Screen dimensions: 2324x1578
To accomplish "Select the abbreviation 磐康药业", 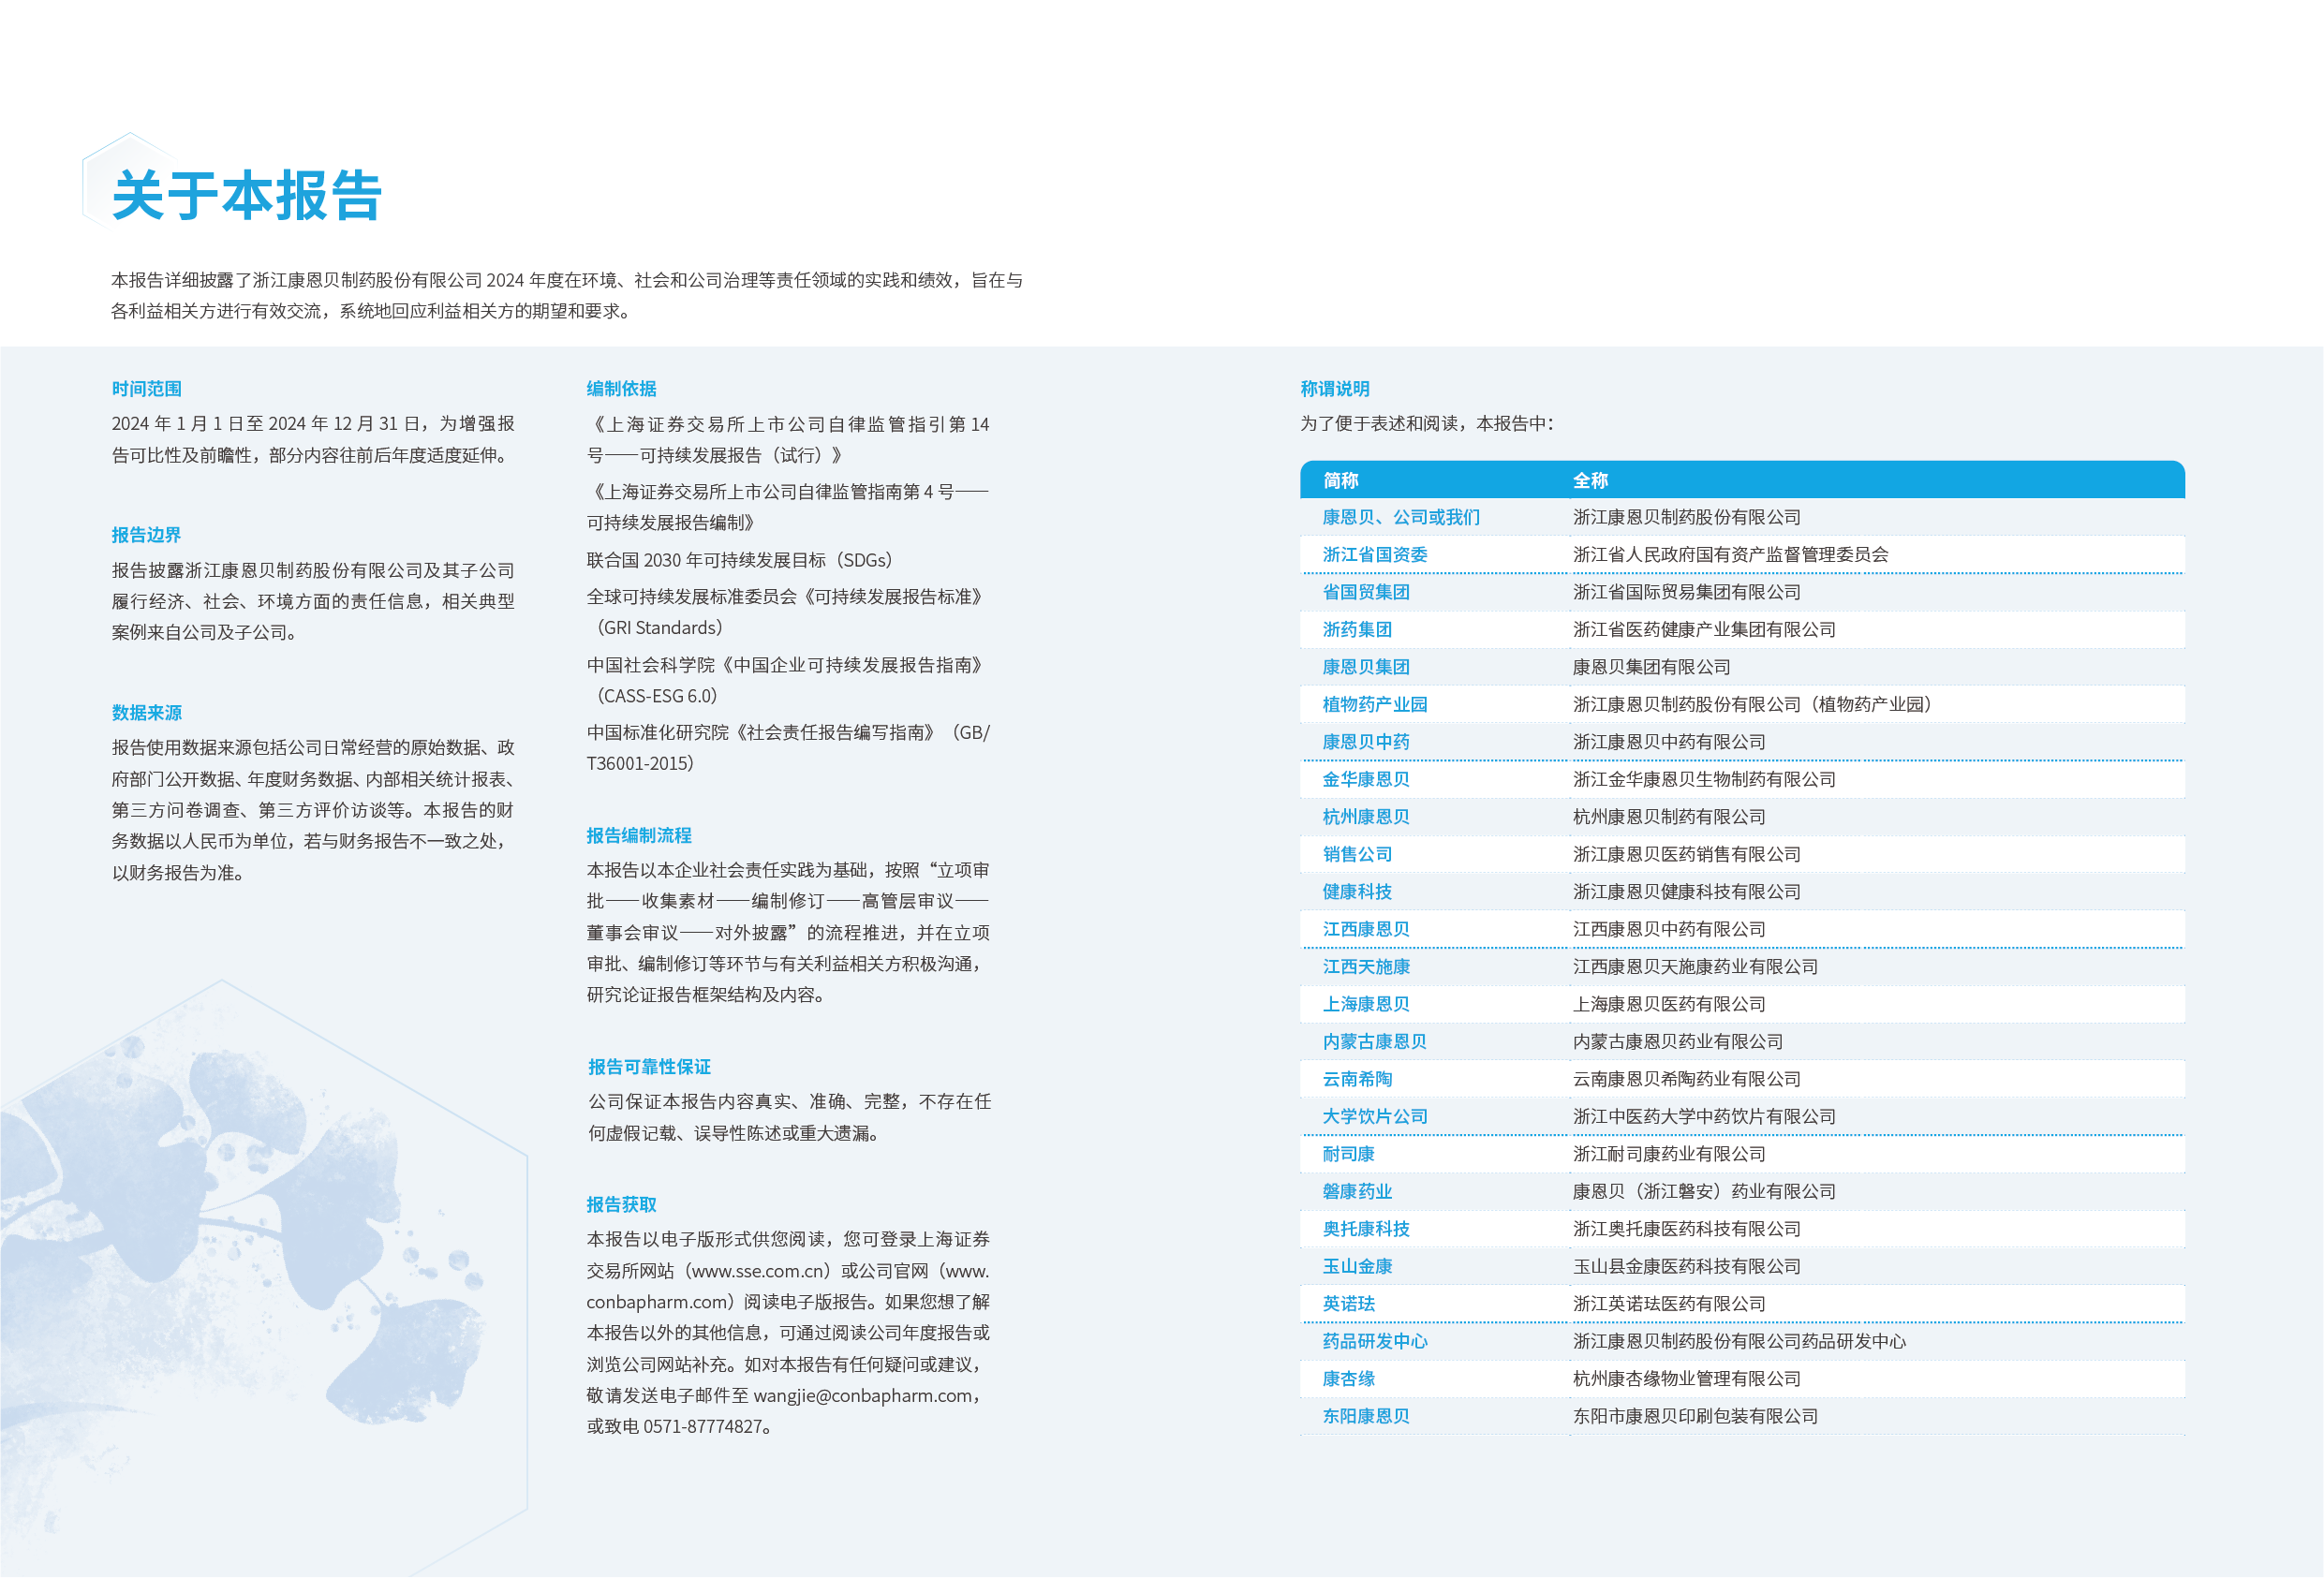I will 1357,1192.
